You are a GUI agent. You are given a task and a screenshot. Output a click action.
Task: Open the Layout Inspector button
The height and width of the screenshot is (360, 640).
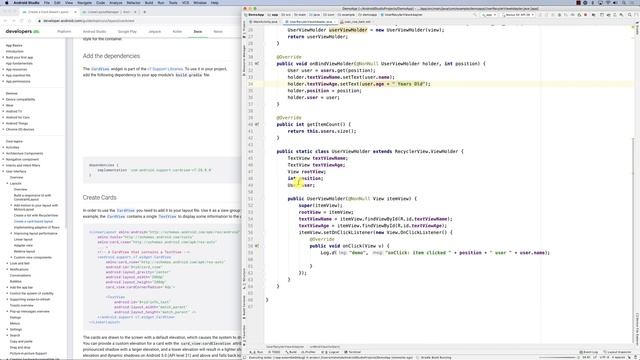point(617,352)
